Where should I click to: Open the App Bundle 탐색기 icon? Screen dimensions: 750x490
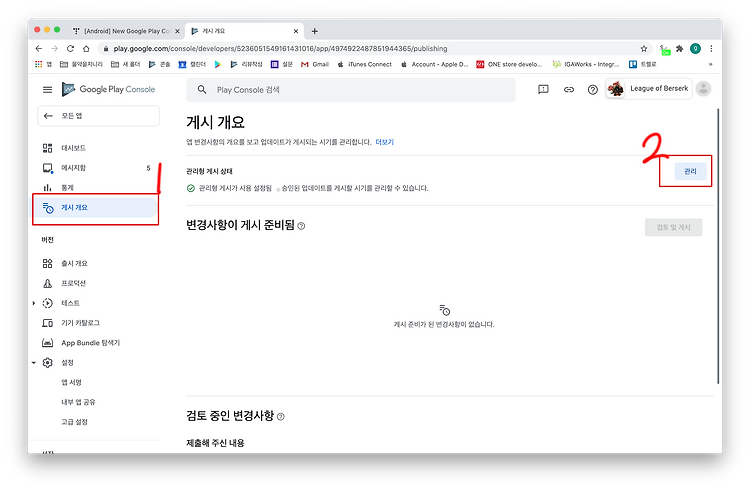coord(47,343)
